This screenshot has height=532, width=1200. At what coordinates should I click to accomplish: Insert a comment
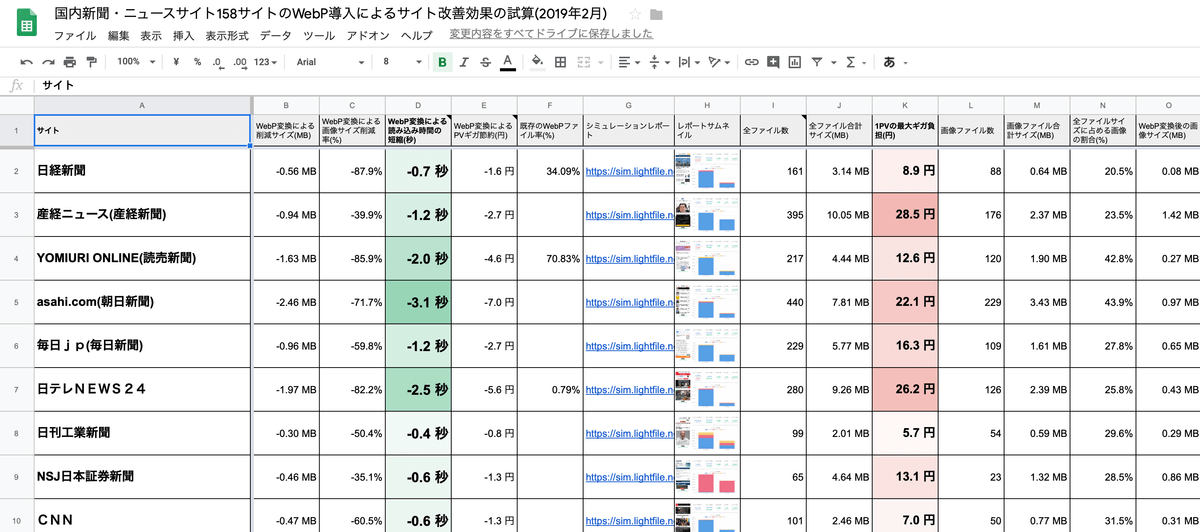773,62
